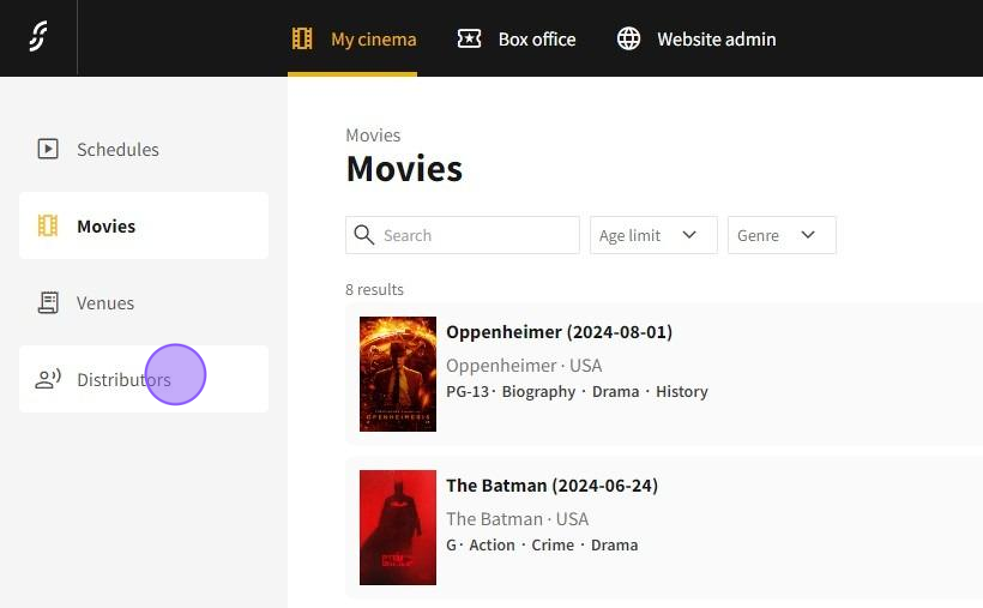Click The Batman red poster thumbnail
Image resolution: width=983 pixels, height=608 pixels.
[x=398, y=527]
